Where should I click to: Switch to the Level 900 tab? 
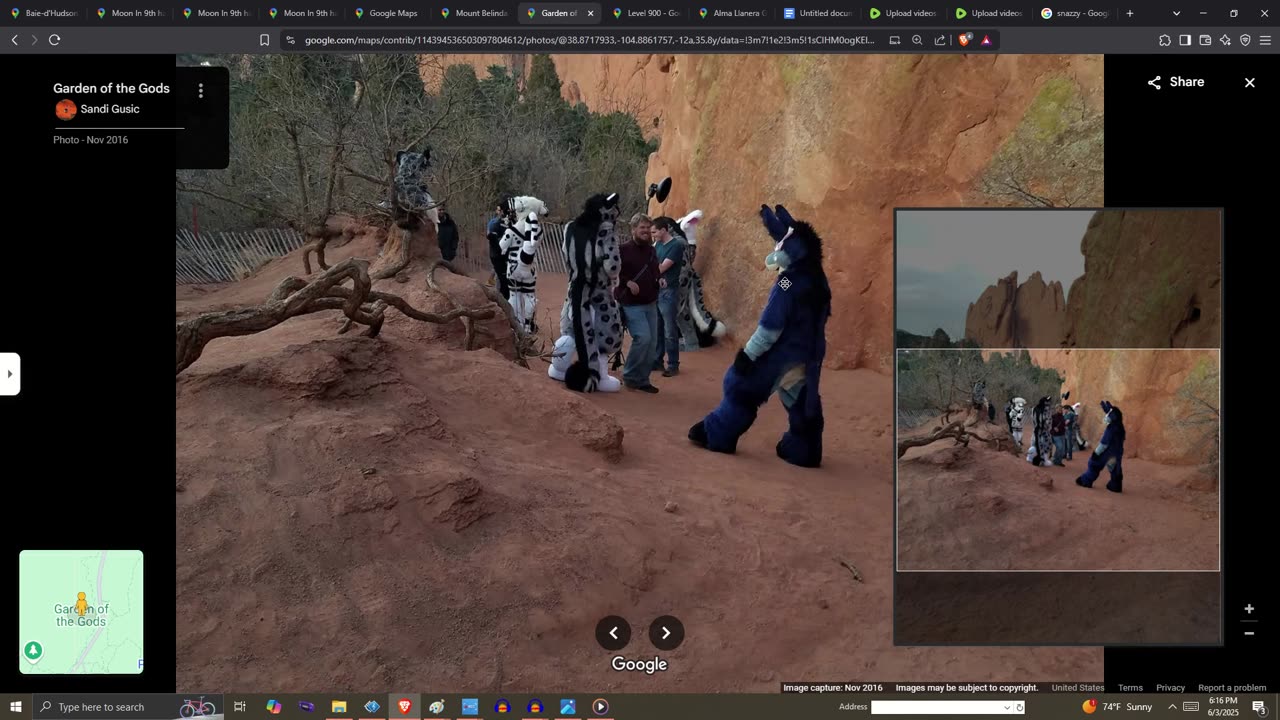[x=644, y=13]
